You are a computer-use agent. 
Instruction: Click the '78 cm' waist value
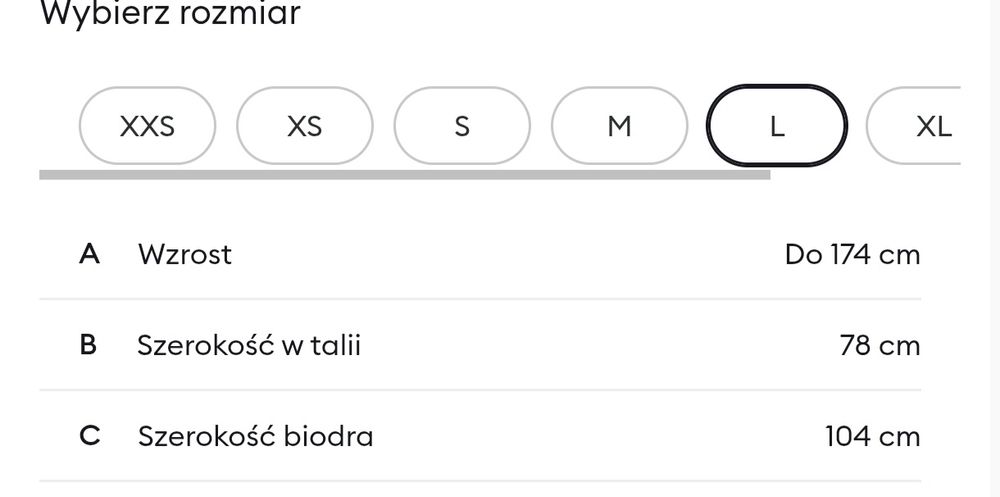pos(880,346)
